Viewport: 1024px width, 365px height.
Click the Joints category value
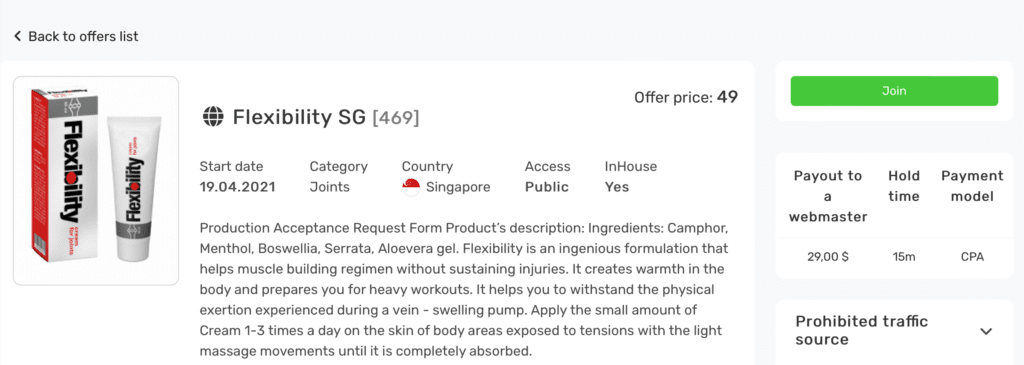pyautogui.click(x=330, y=187)
